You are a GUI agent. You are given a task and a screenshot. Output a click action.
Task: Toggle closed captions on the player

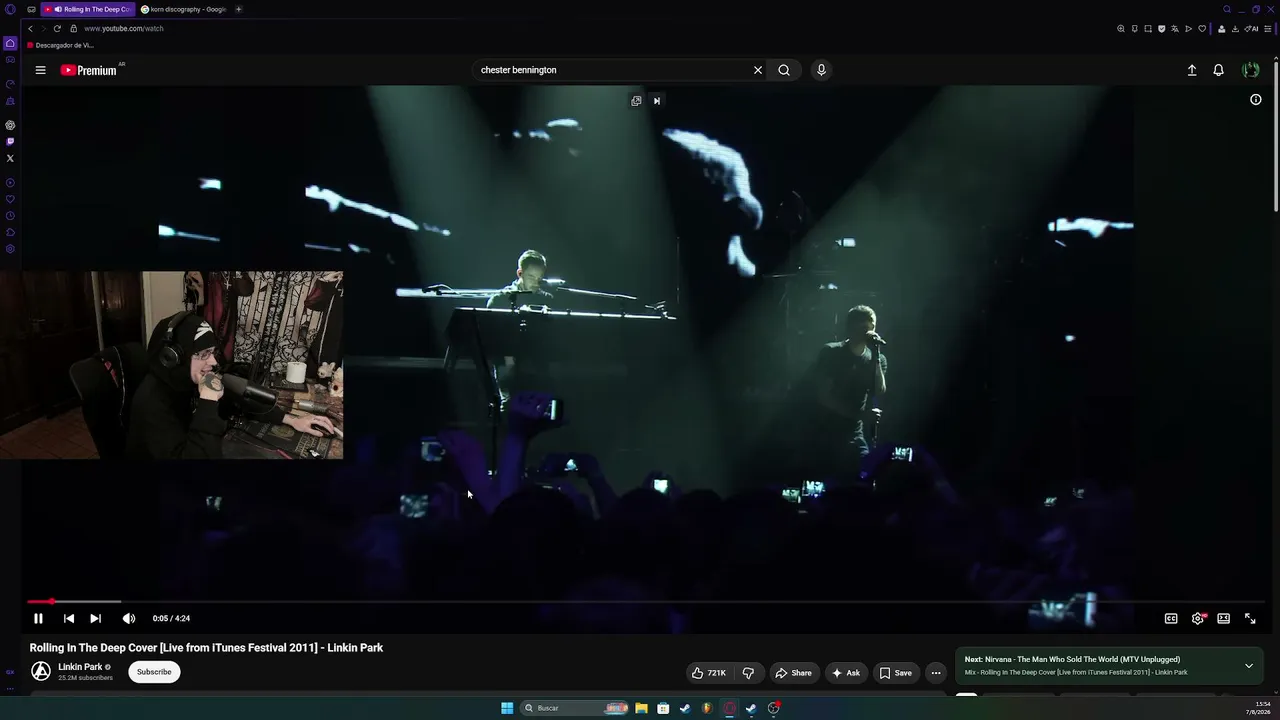coord(1171,618)
